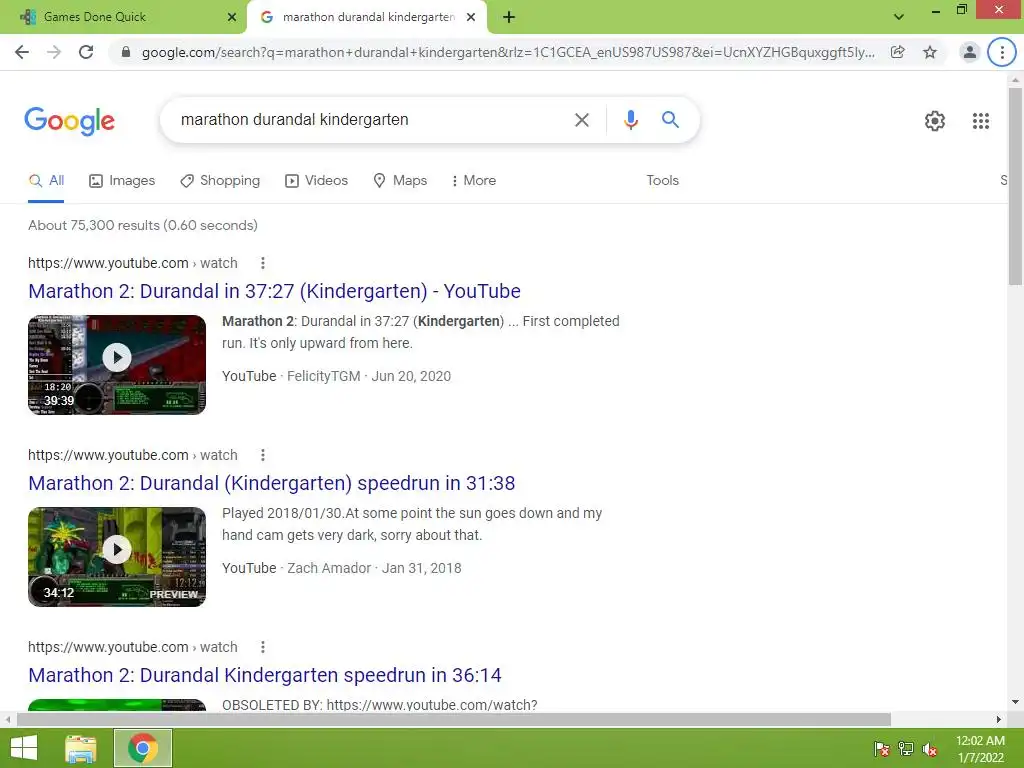Click the muted volume tray icon
Image resolution: width=1024 pixels, height=768 pixels.
tap(930, 749)
